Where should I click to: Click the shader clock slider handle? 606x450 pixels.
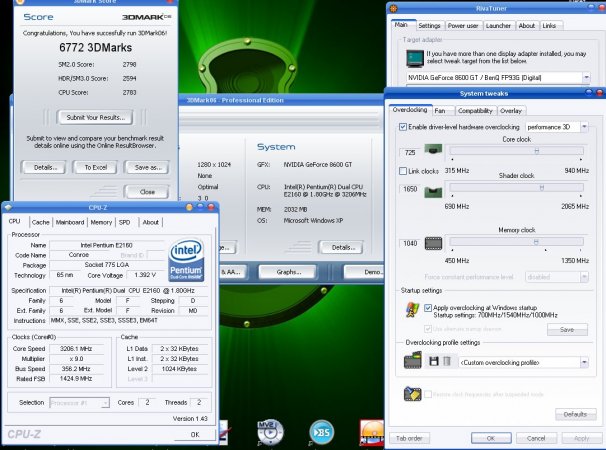pos(542,188)
